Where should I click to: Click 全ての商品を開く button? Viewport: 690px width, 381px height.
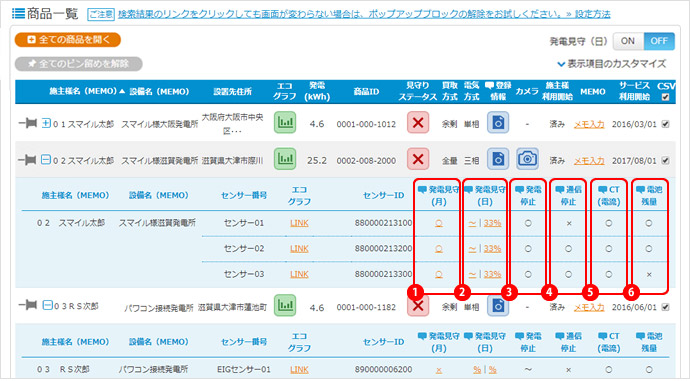(67, 40)
